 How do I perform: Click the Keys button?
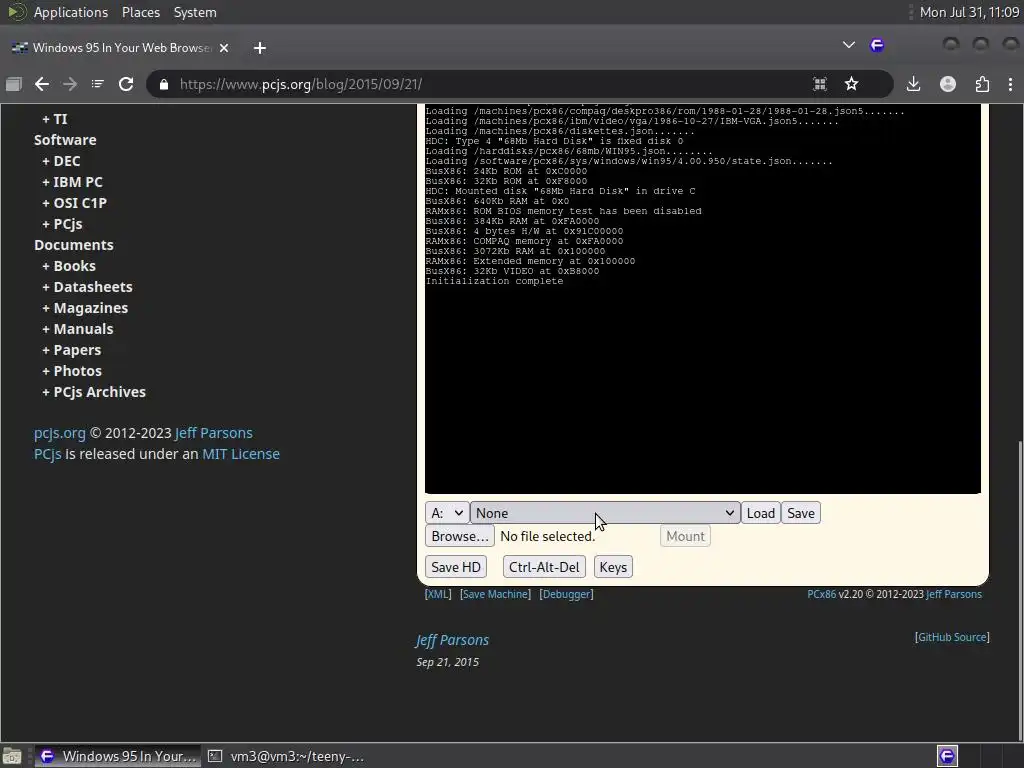(x=613, y=567)
